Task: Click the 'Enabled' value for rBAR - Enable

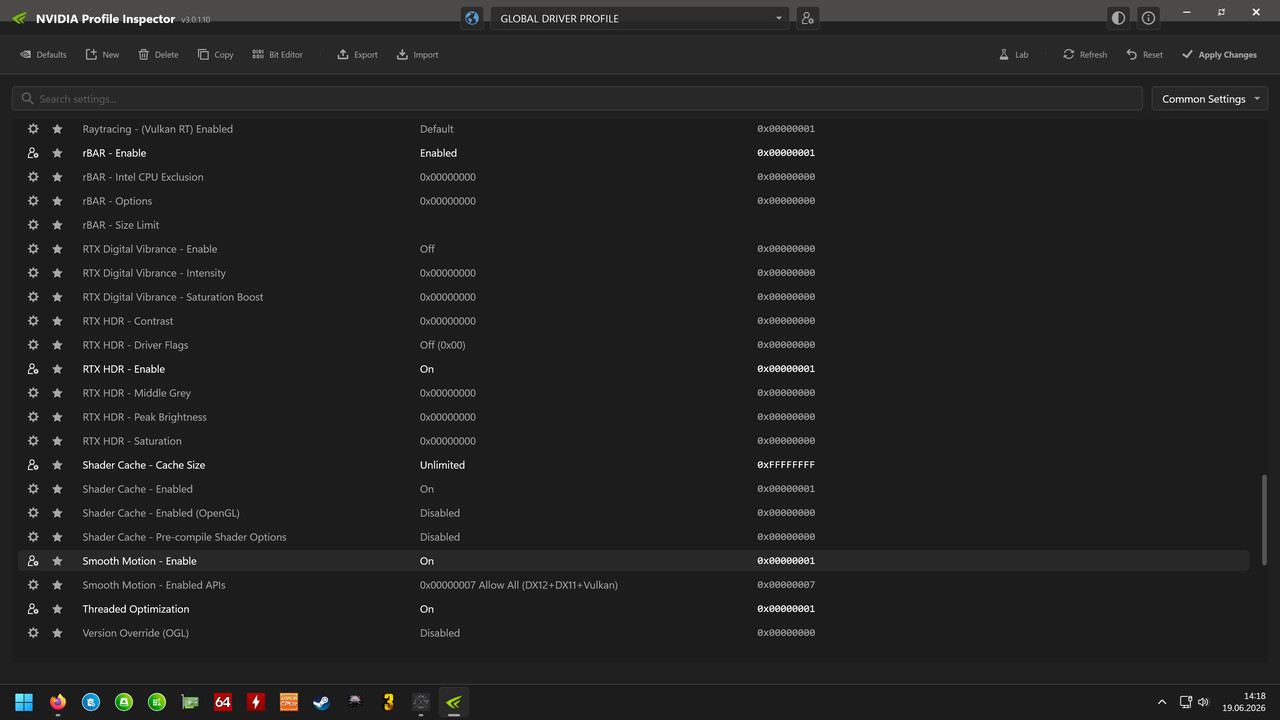Action: coord(438,153)
